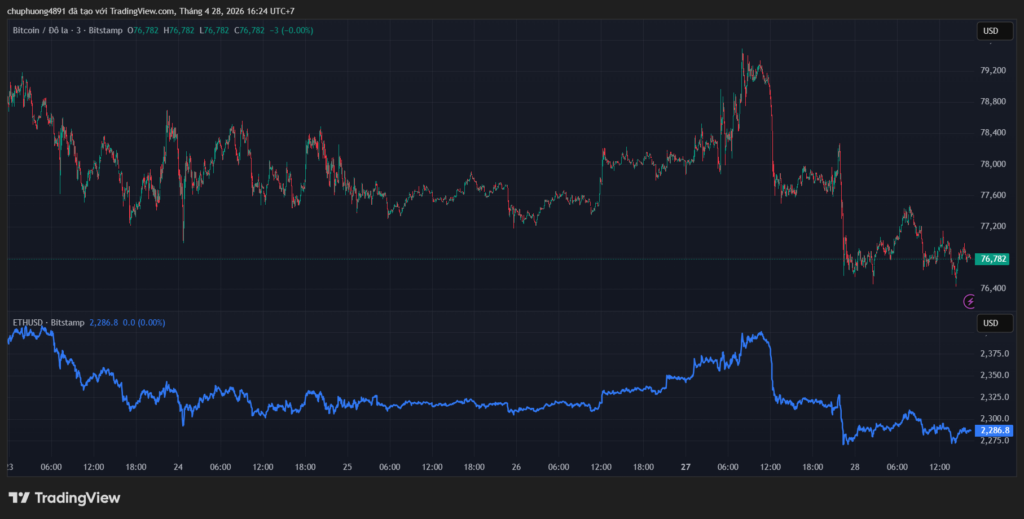Click the TradingView logo
1024x519 pixels.
pyautogui.click(x=64, y=497)
